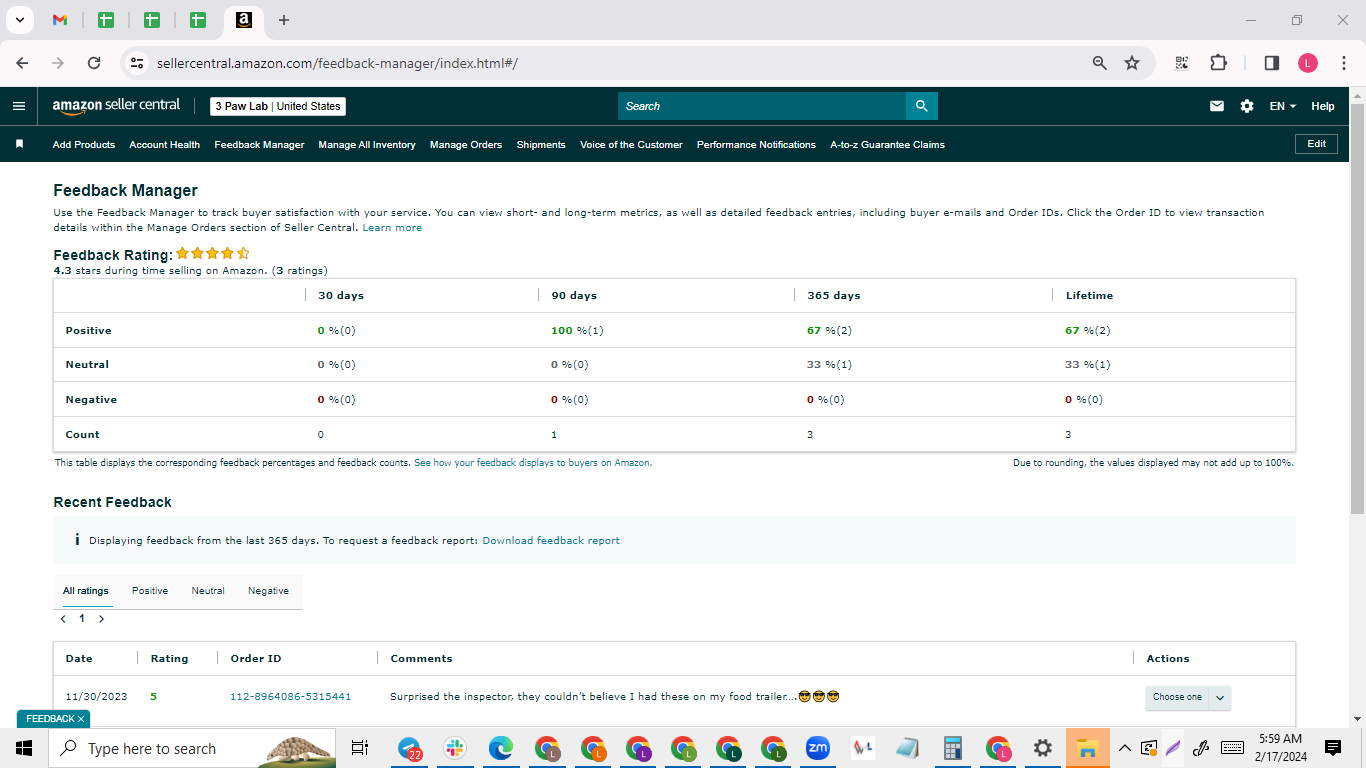Open A-to-z Guarantee Claims
1366x768 pixels.
pyautogui.click(x=887, y=144)
